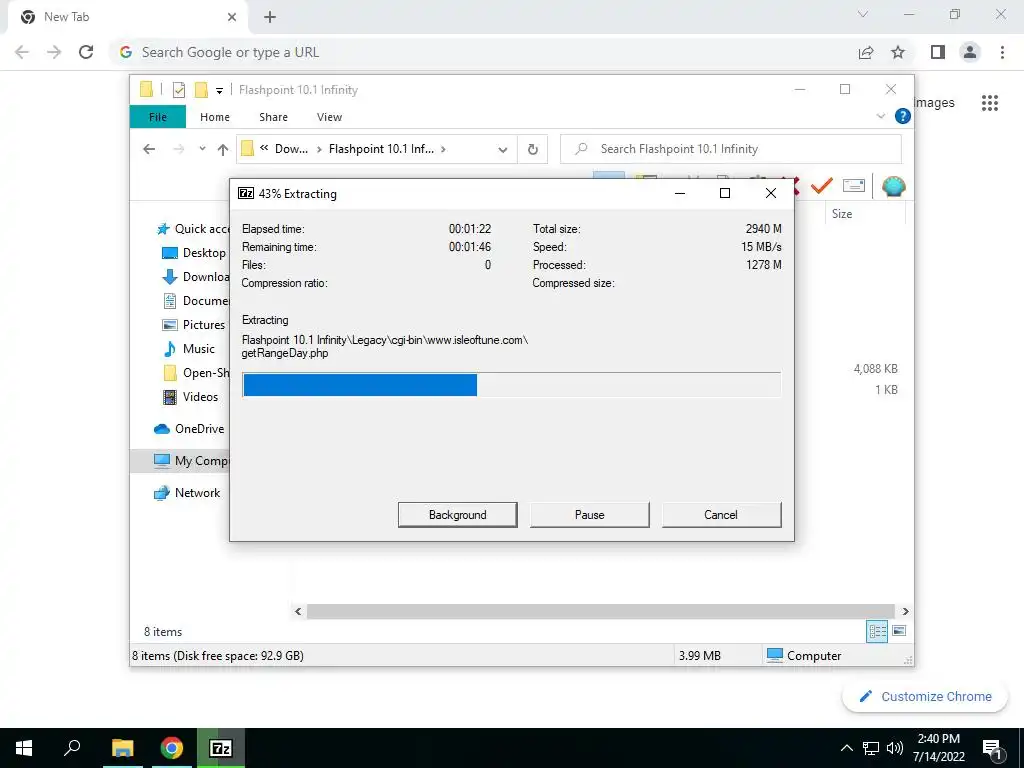Click the New folder quick access icon

tap(201, 89)
